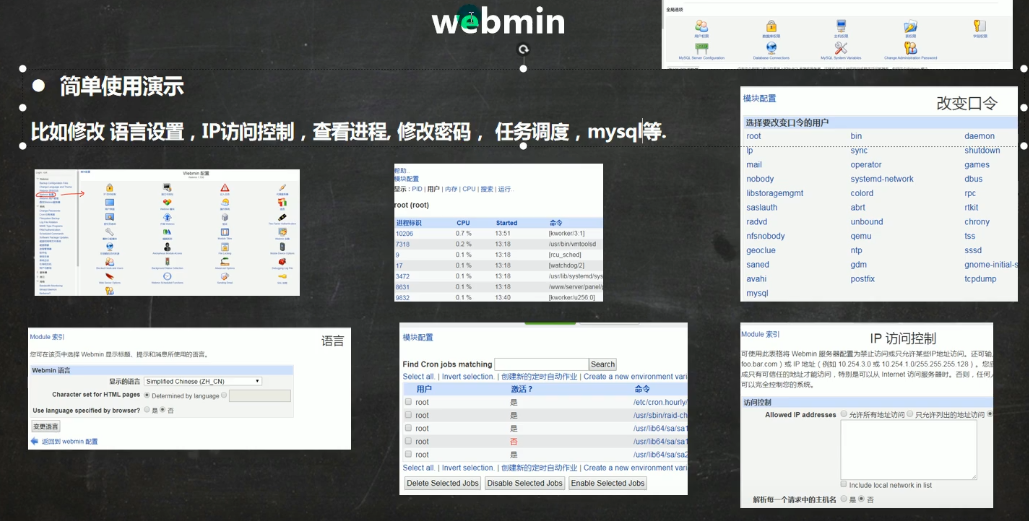Viewport: 1029px width, 521px height.
Task: Open Debugging Log File bug icon
Action: point(282,261)
